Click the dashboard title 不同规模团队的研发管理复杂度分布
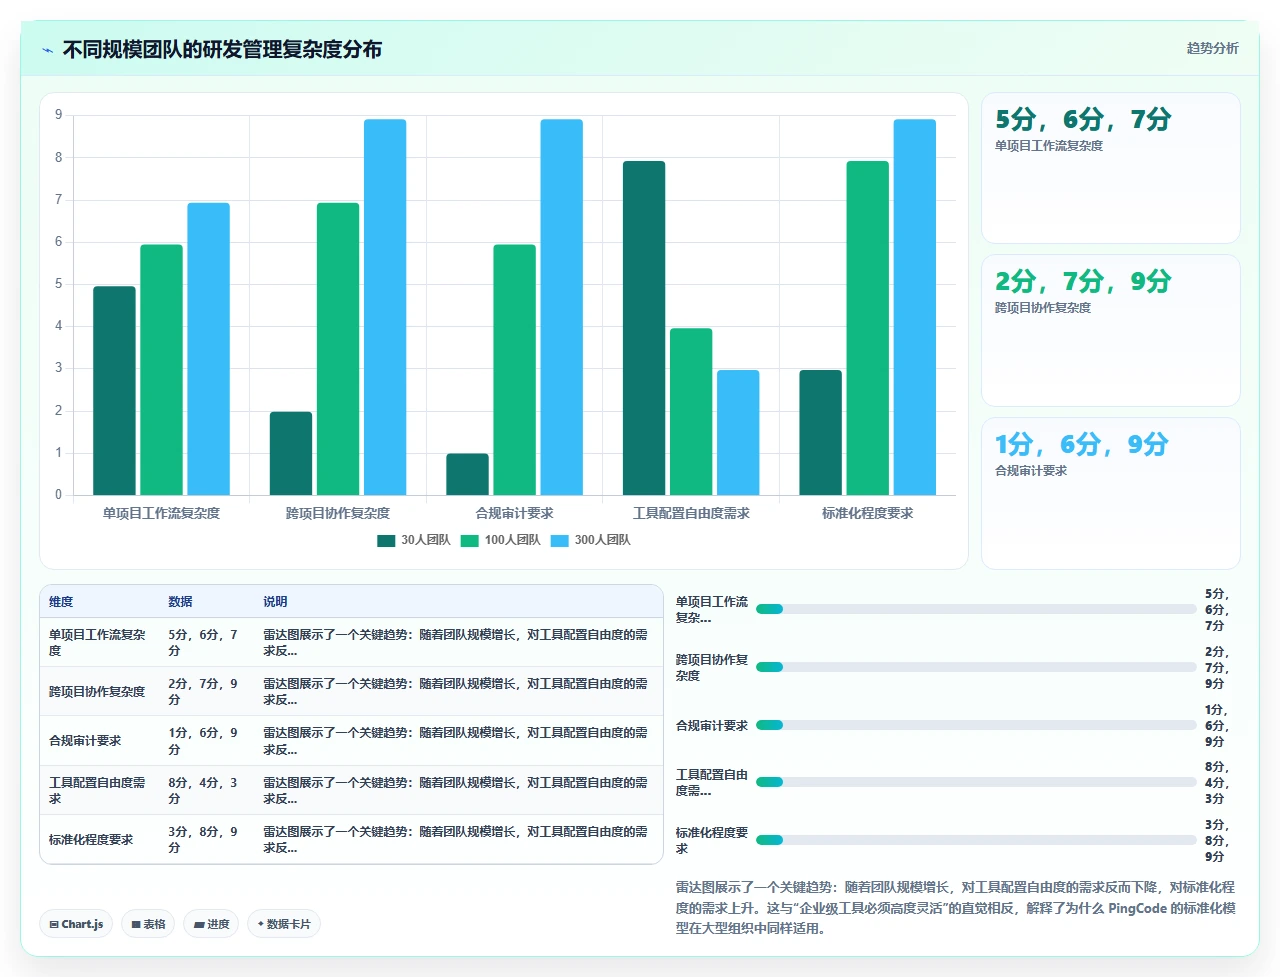The width and height of the screenshot is (1280, 977). pyautogui.click(x=222, y=49)
